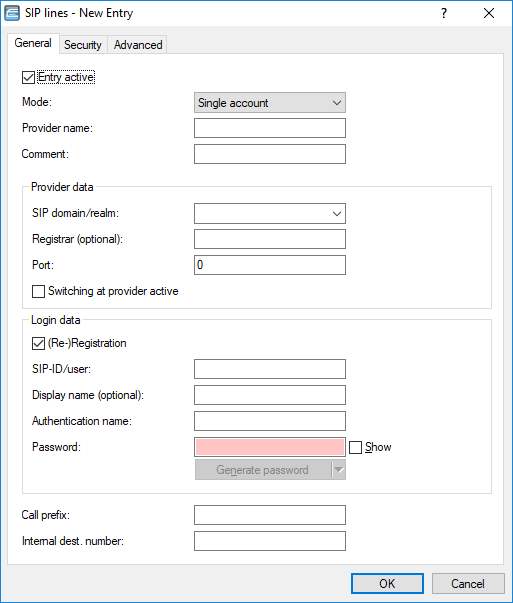The height and width of the screenshot is (603, 513).
Task: Switch to the Advanced tab
Action: [x=138, y=45]
